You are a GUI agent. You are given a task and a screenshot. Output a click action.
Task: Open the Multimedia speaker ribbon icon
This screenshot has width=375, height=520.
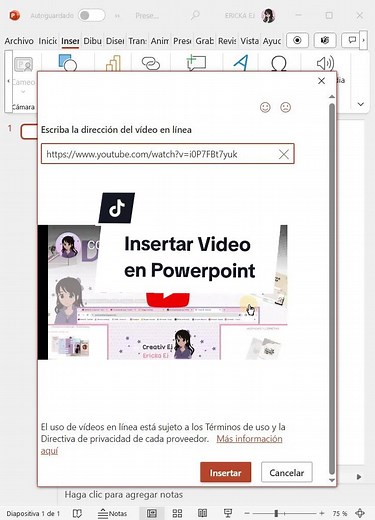tap(325, 63)
